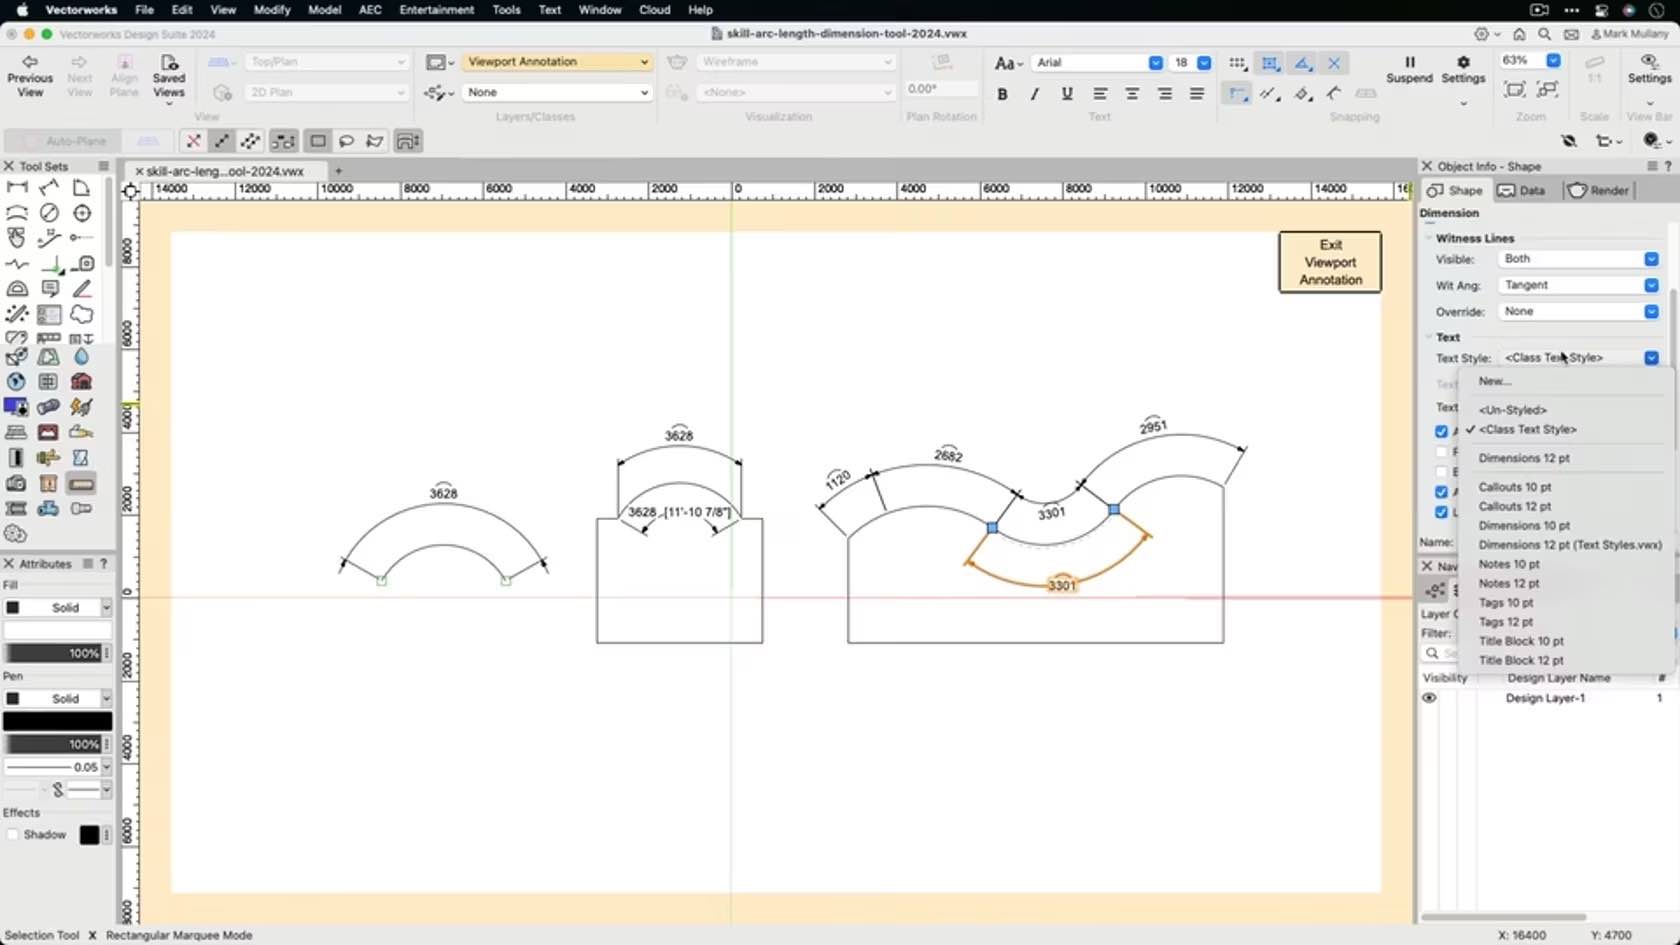Image resolution: width=1680 pixels, height=945 pixels.
Task: Toggle Snap to Grid
Action: click(x=1237, y=62)
